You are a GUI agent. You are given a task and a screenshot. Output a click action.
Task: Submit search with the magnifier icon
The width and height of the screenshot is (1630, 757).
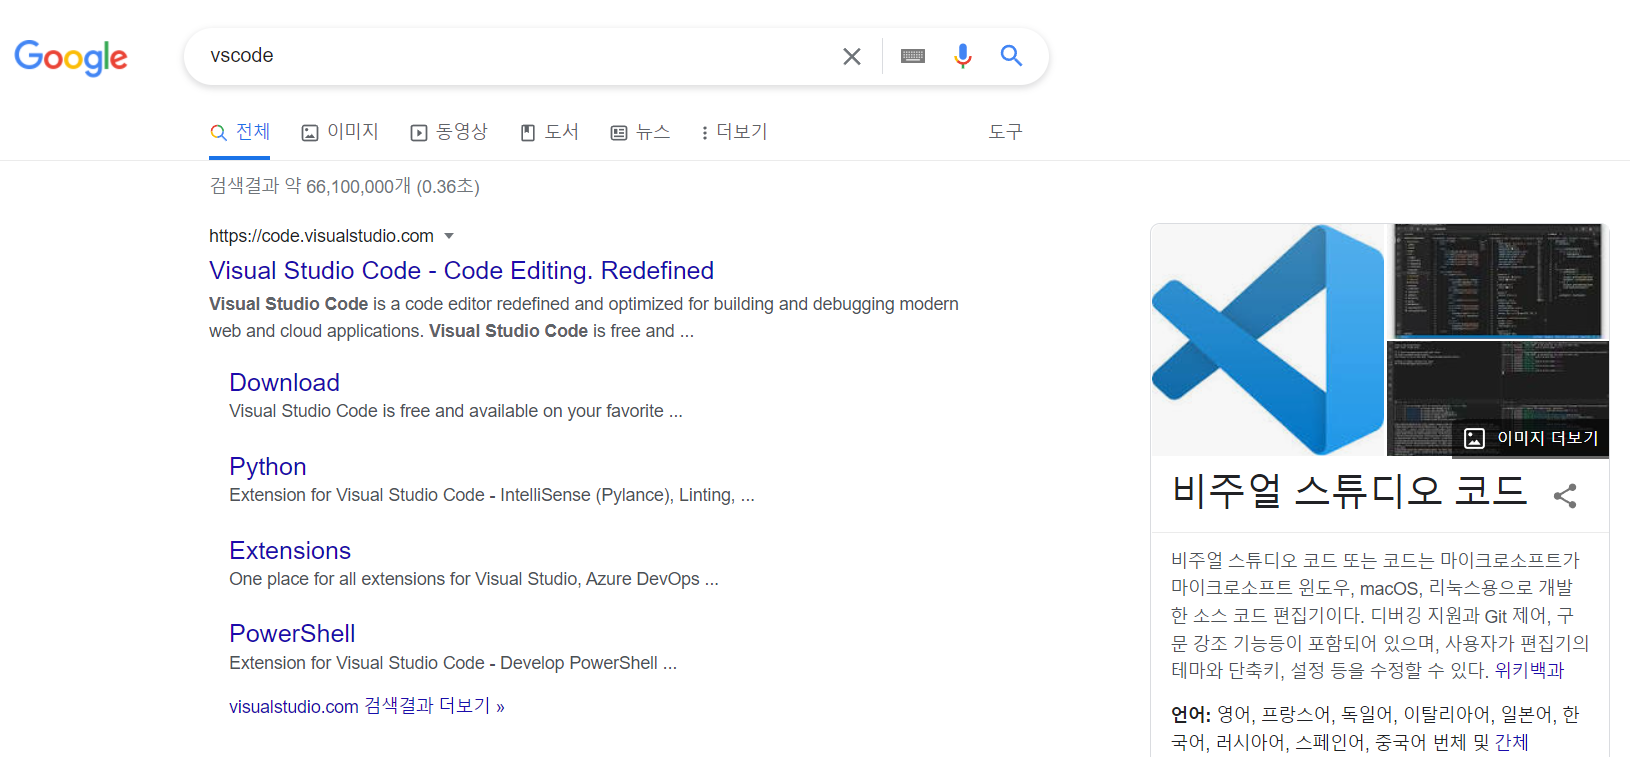pyautogui.click(x=1011, y=56)
